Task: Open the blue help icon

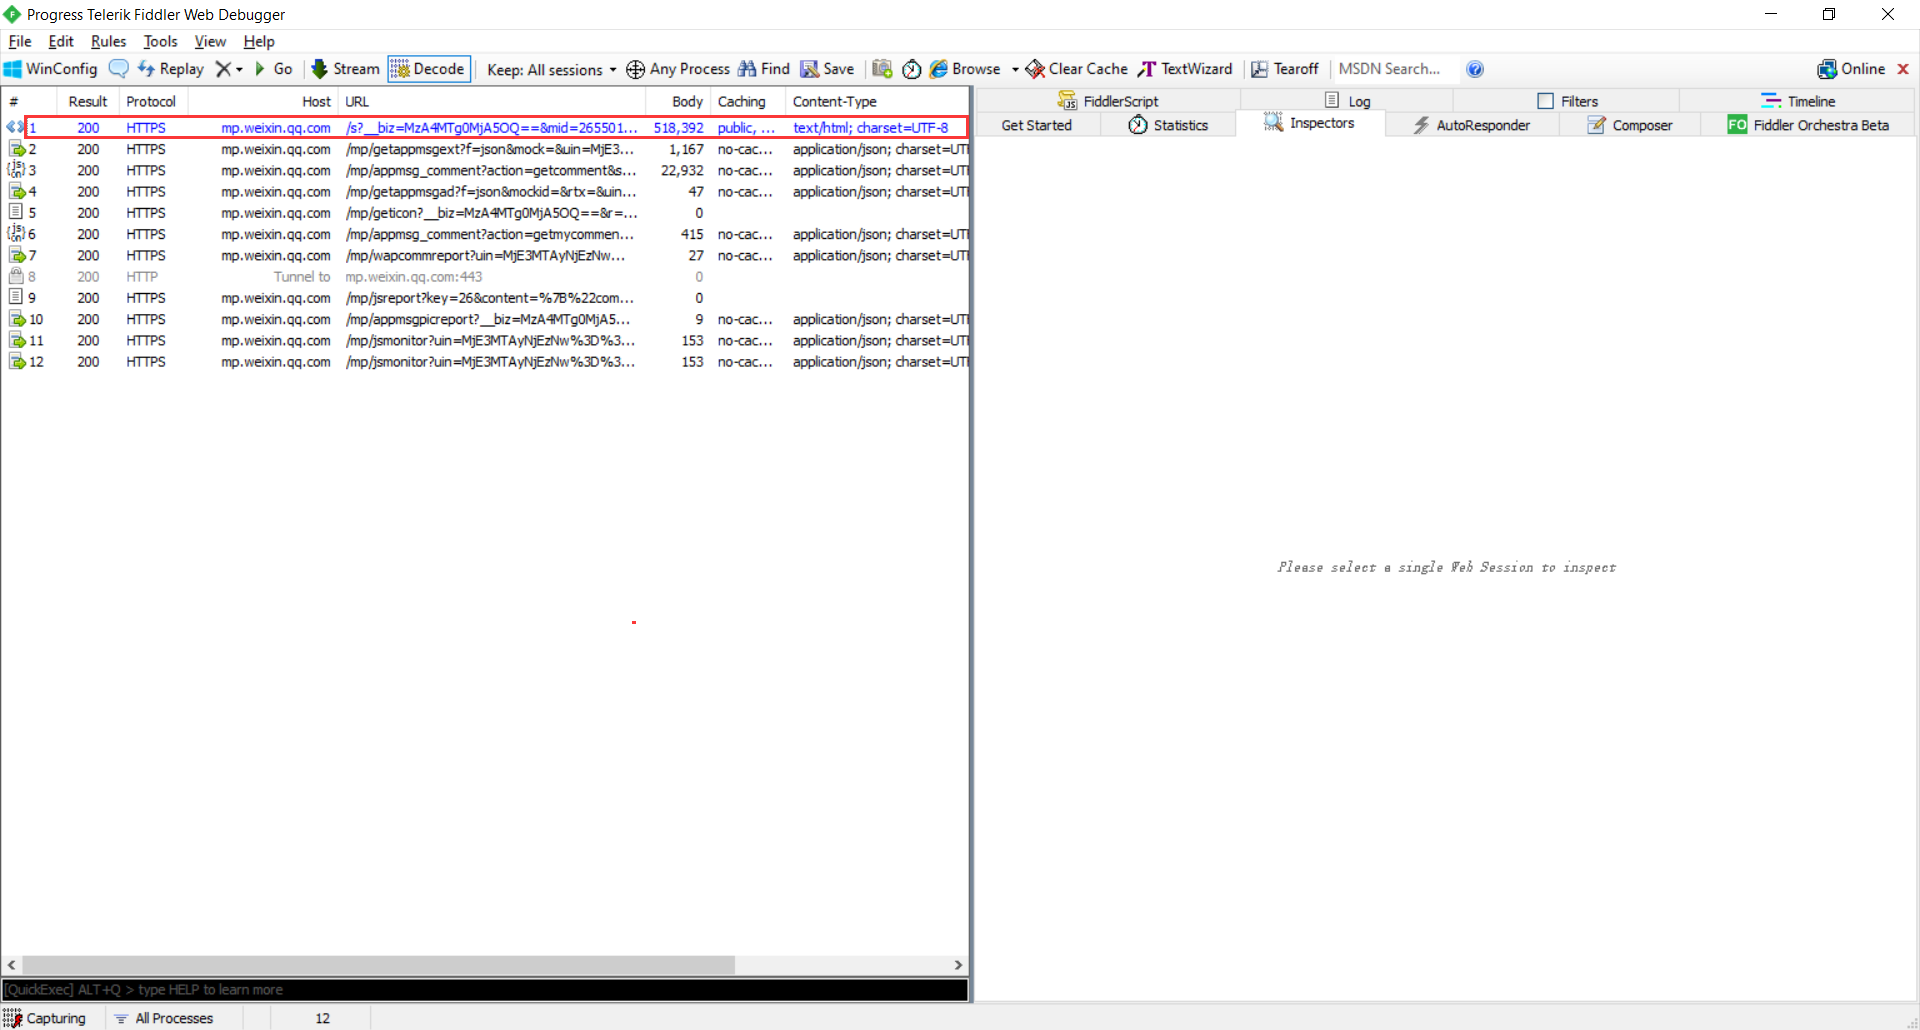Action: click(x=1475, y=69)
